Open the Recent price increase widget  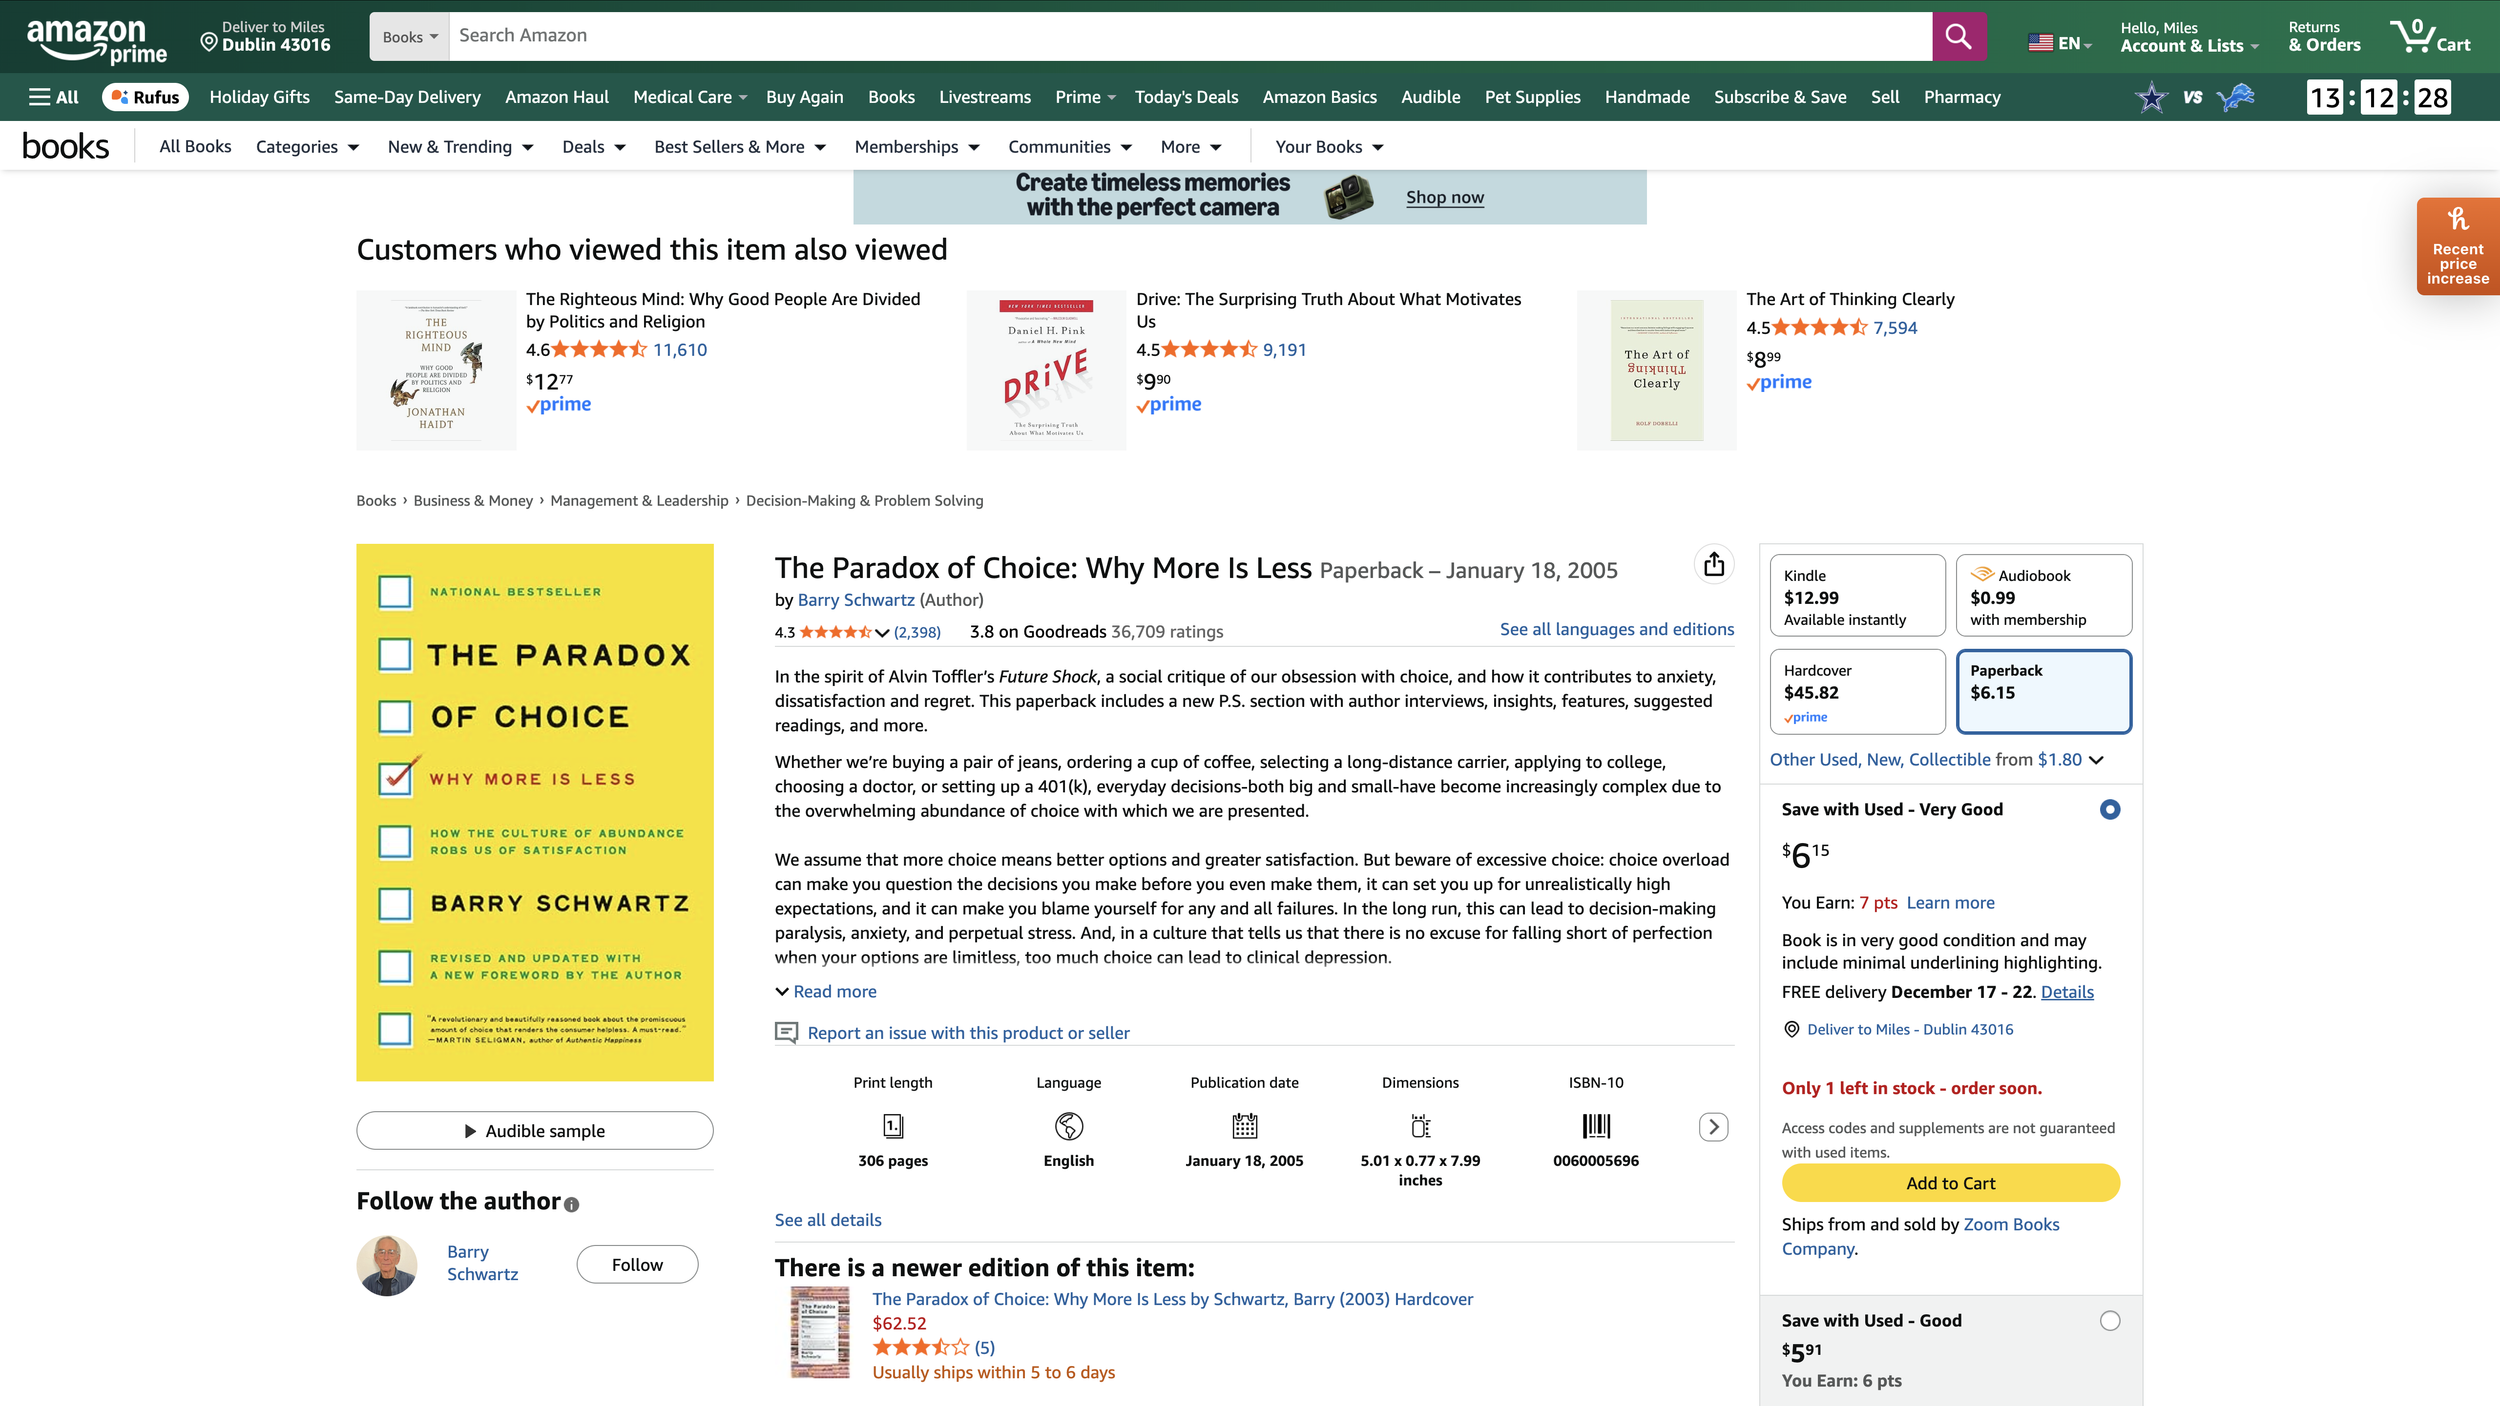click(2457, 247)
